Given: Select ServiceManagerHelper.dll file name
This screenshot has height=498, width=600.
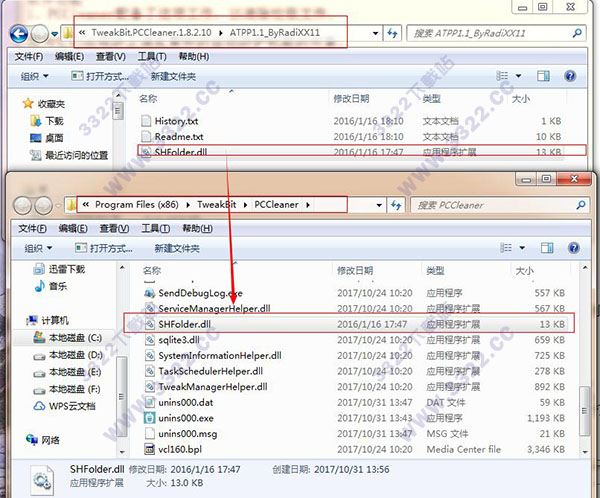Looking at the screenshot, I should click(214, 309).
